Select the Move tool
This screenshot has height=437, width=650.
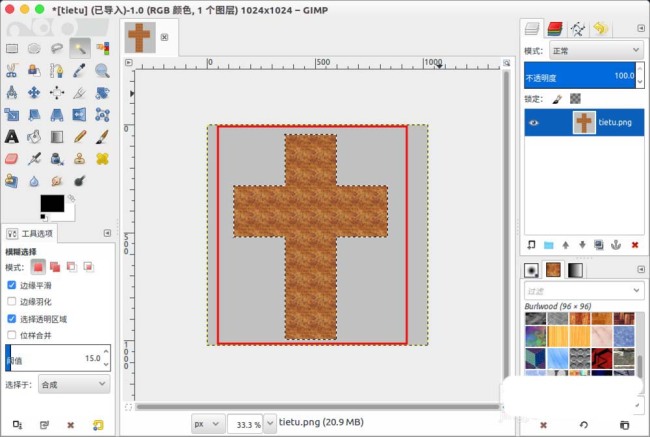coord(34,92)
